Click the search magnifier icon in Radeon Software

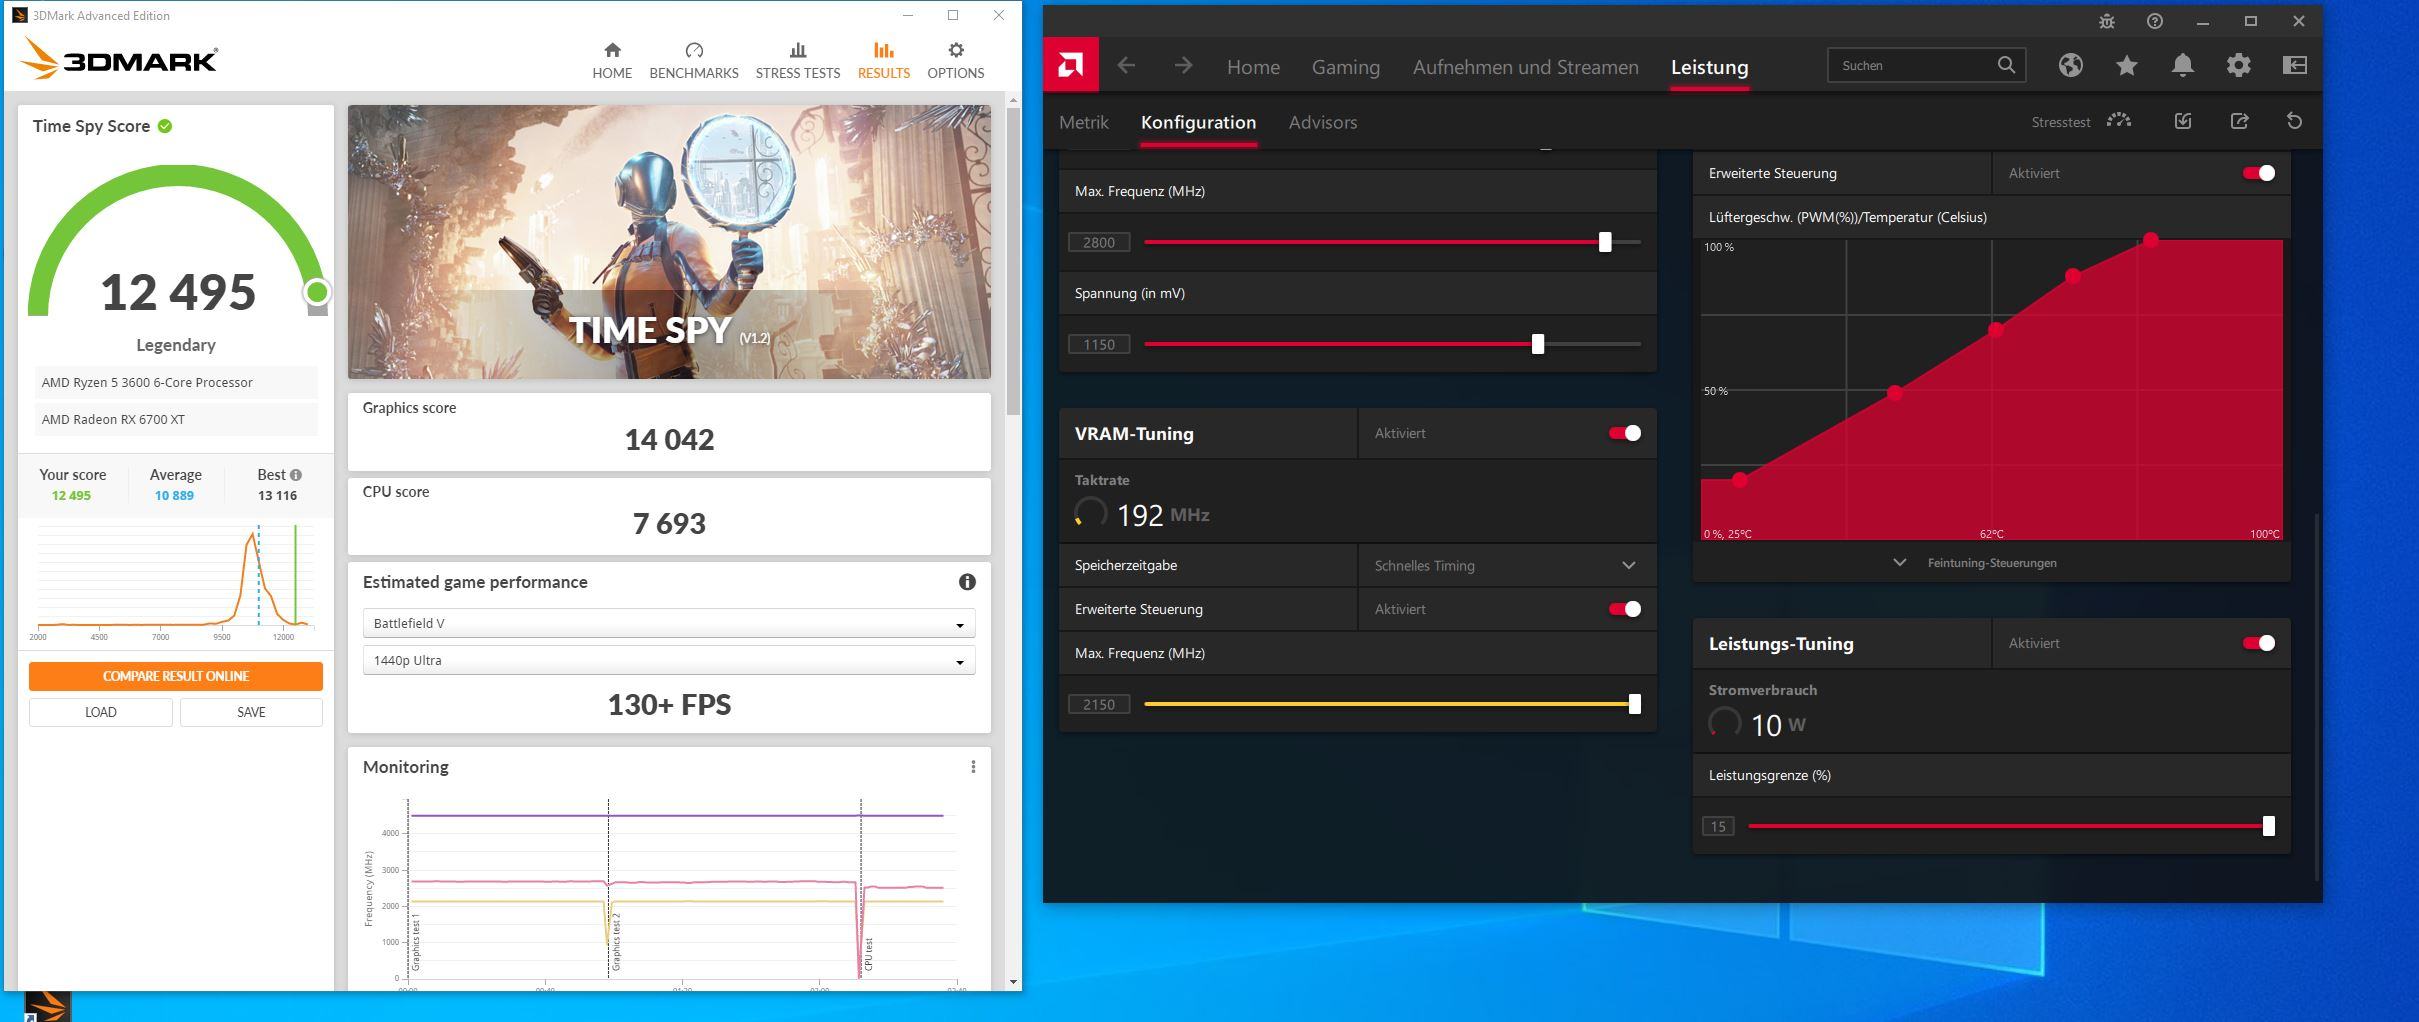[x=2006, y=65]
